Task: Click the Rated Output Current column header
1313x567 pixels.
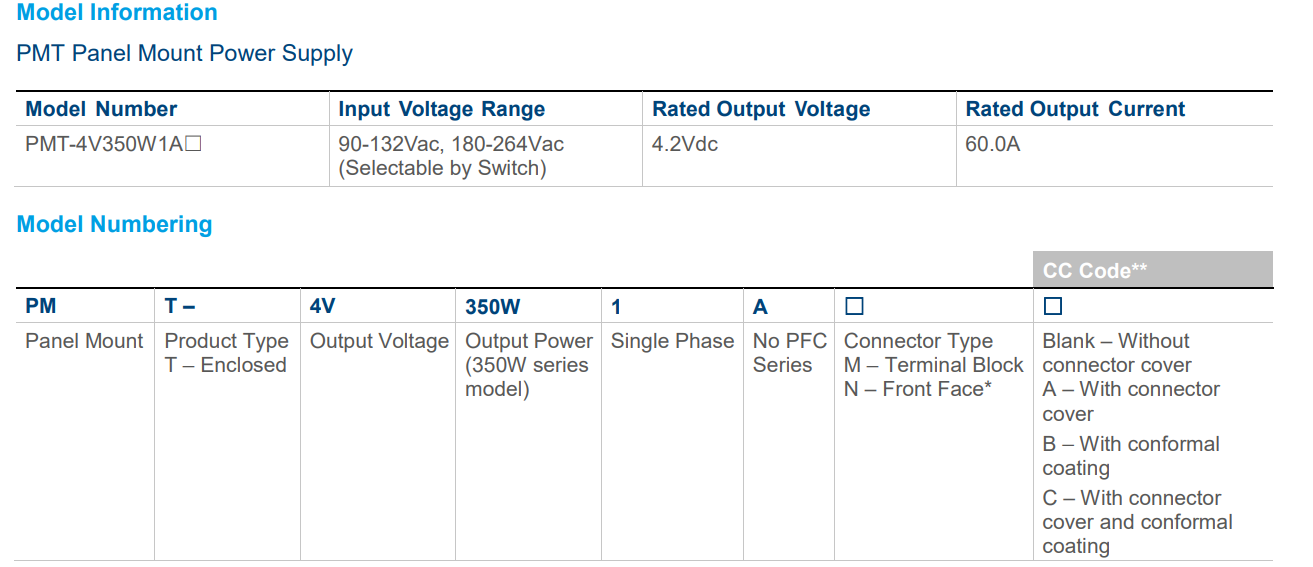Action: click(1075, 109)
